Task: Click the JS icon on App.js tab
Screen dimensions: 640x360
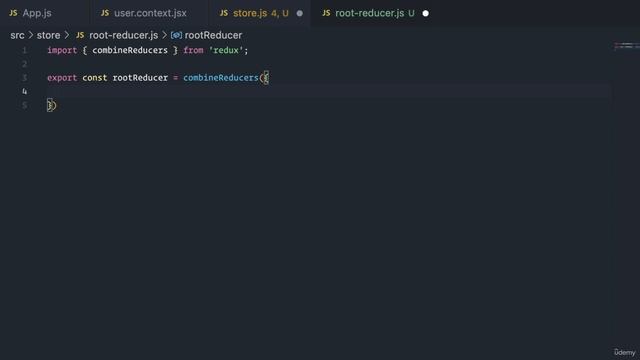Action: pos(13,13)
